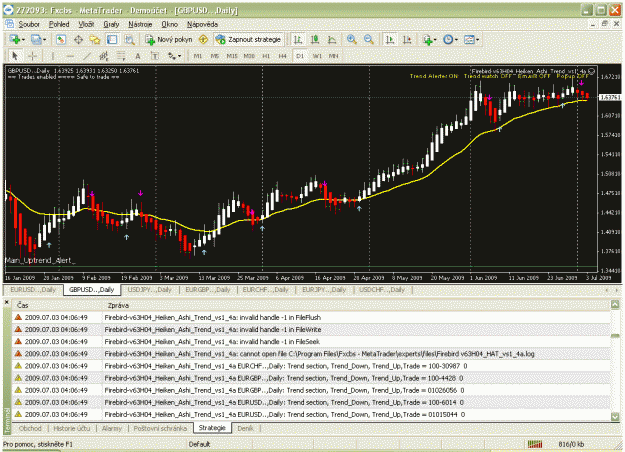
Task: Expand the periodicity clock dropdown
Action: click(x=451, y=39)
